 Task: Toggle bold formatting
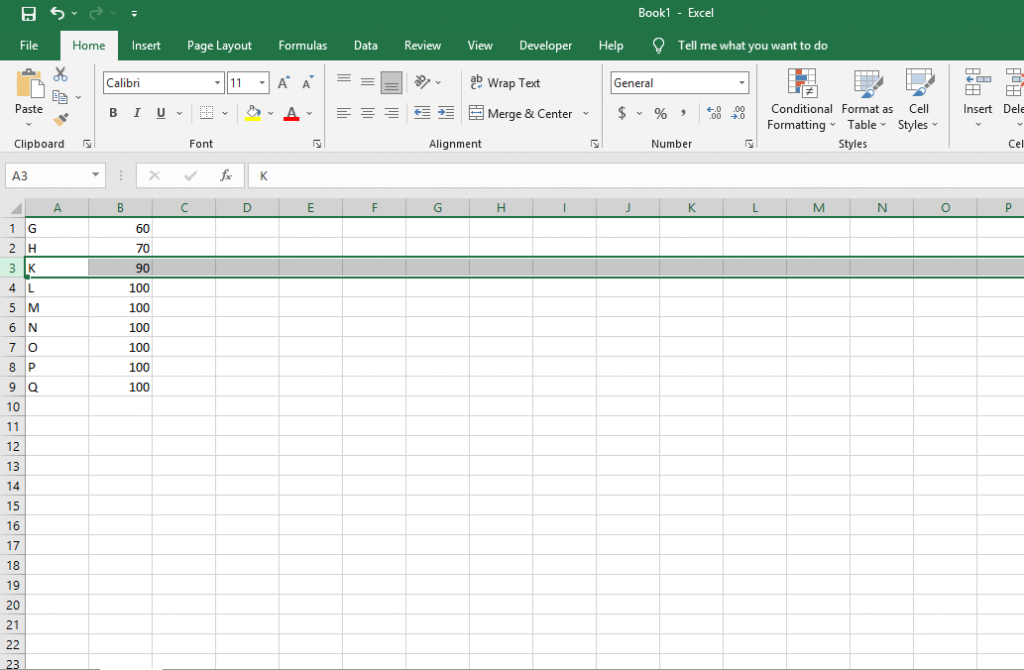[113, 113]
